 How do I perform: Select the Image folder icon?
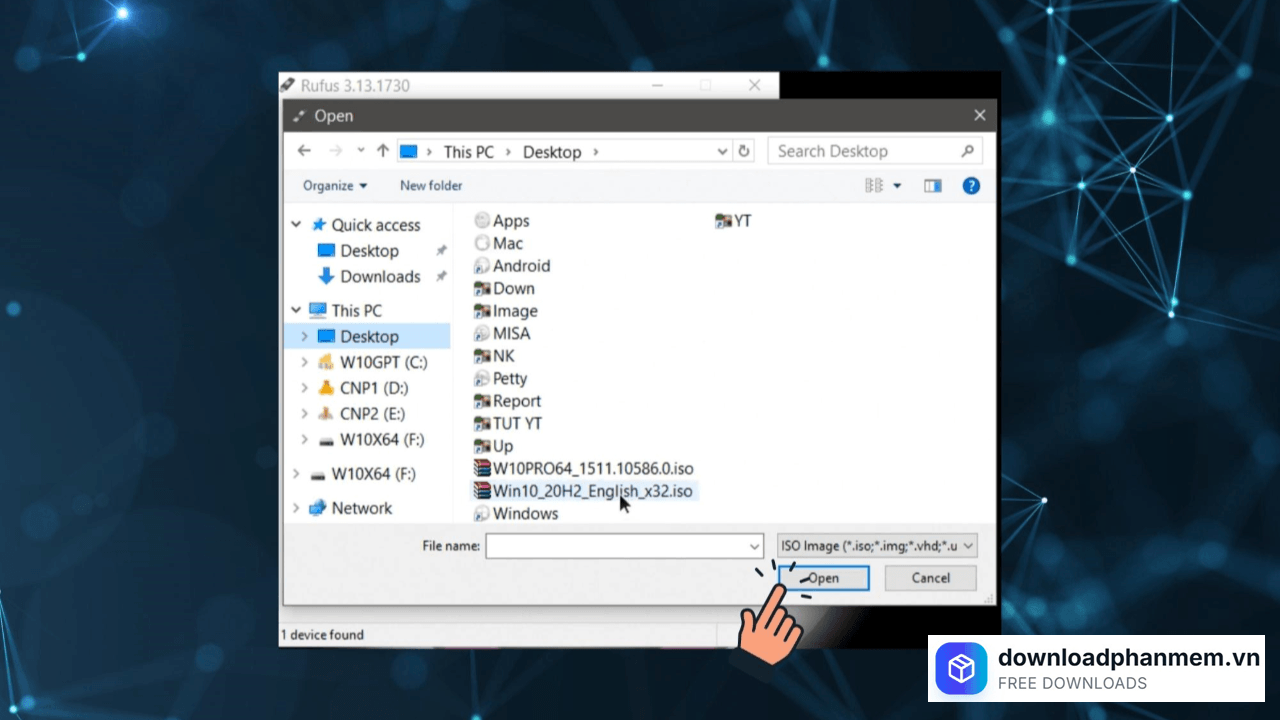(482, 311)
